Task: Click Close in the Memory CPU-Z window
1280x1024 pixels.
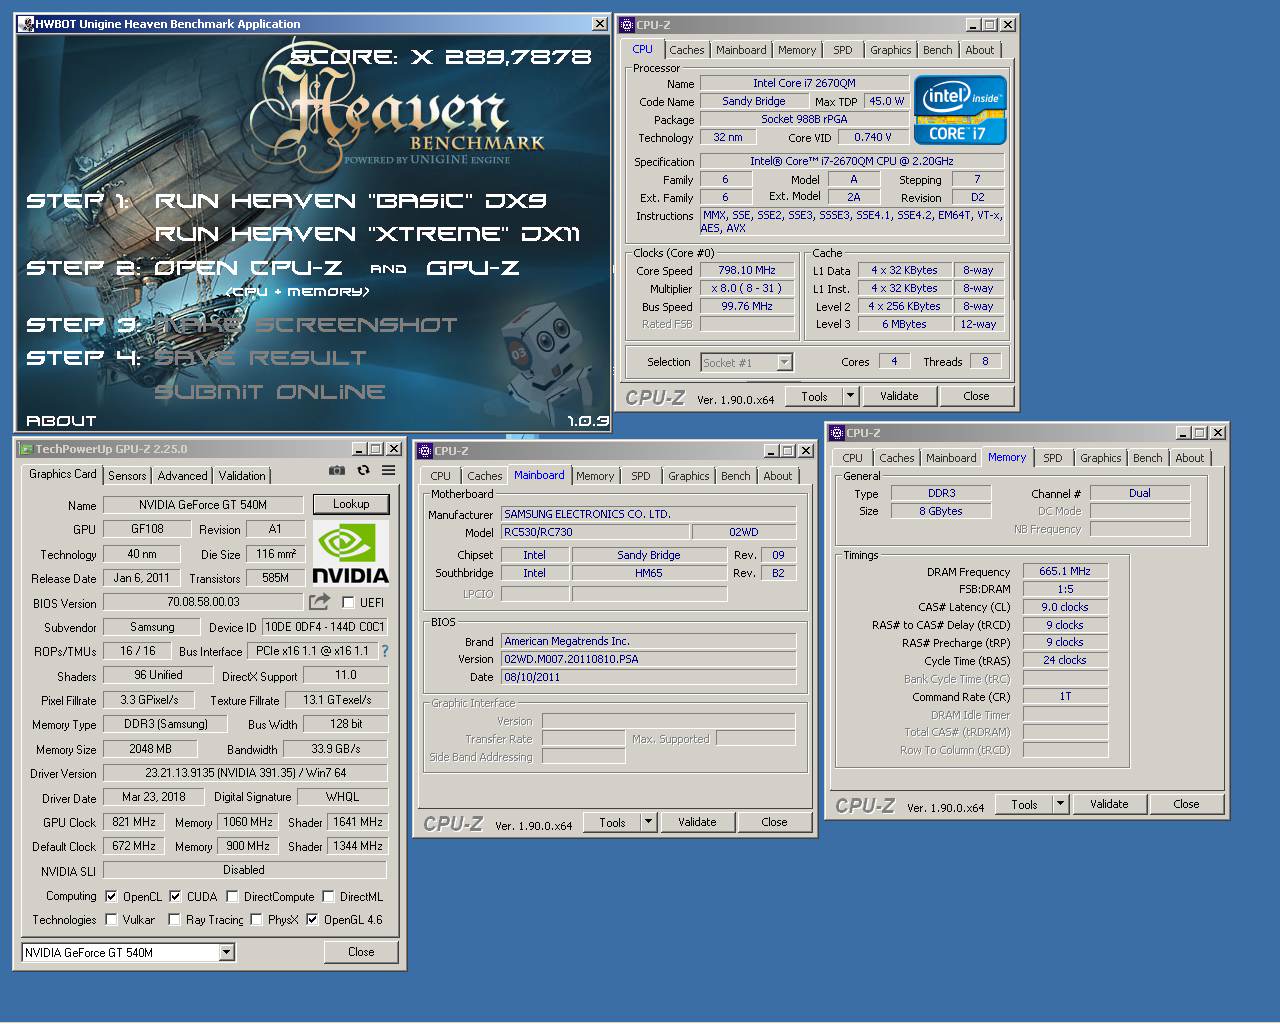Action: point(1186,804)
